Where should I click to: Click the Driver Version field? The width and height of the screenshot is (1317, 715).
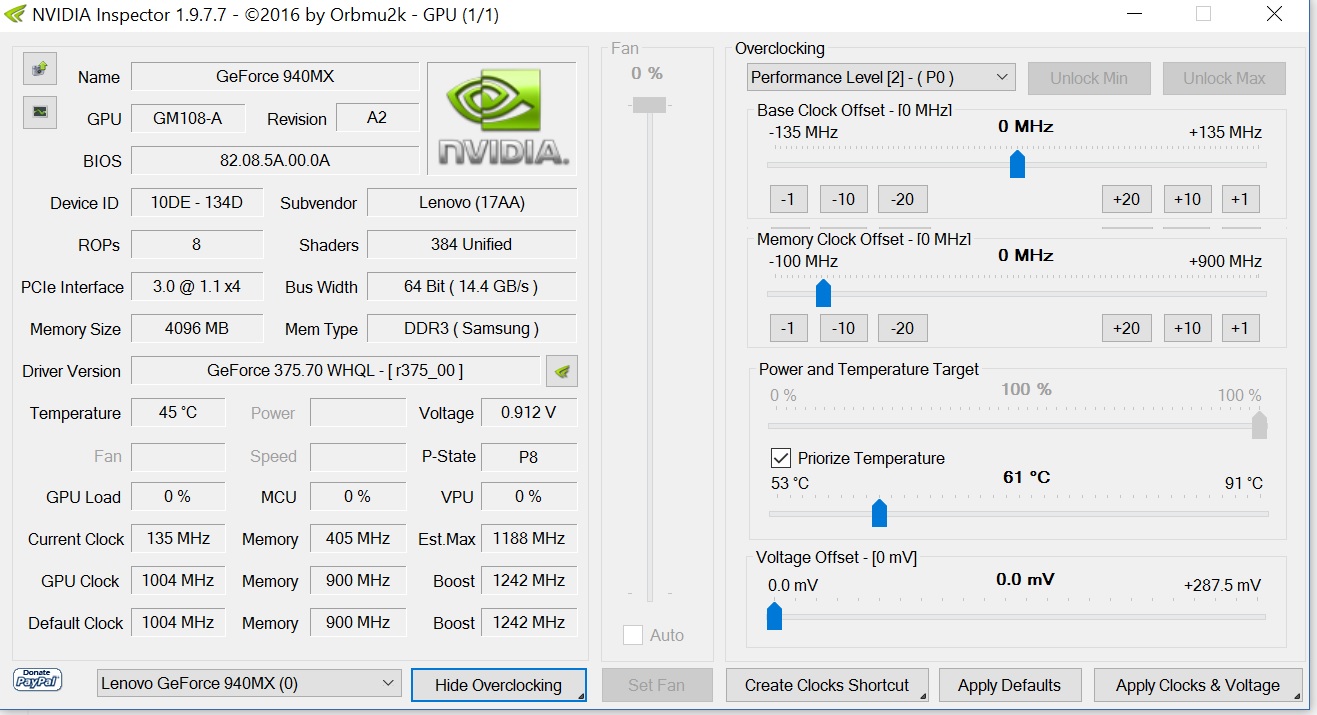point(335,370)
